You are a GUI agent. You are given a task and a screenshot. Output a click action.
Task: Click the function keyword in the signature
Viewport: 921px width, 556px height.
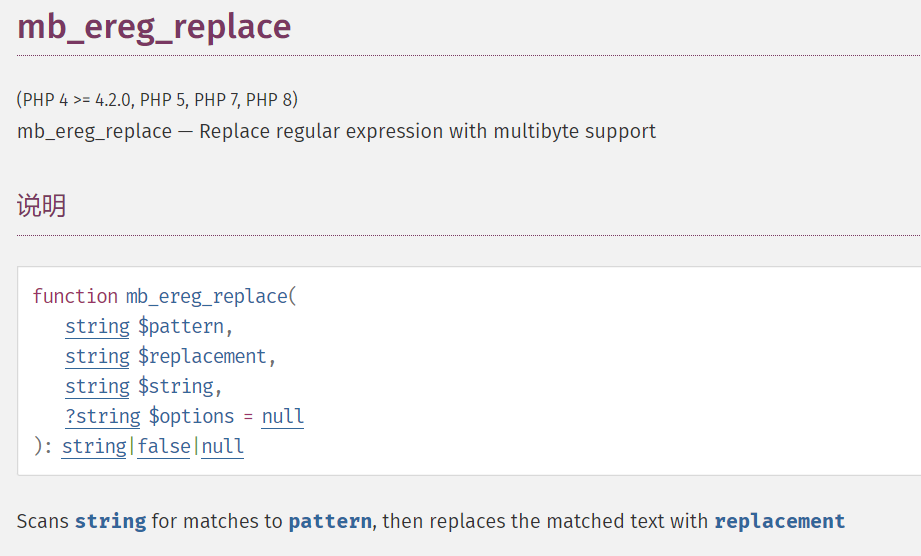[x=75, y=296]
